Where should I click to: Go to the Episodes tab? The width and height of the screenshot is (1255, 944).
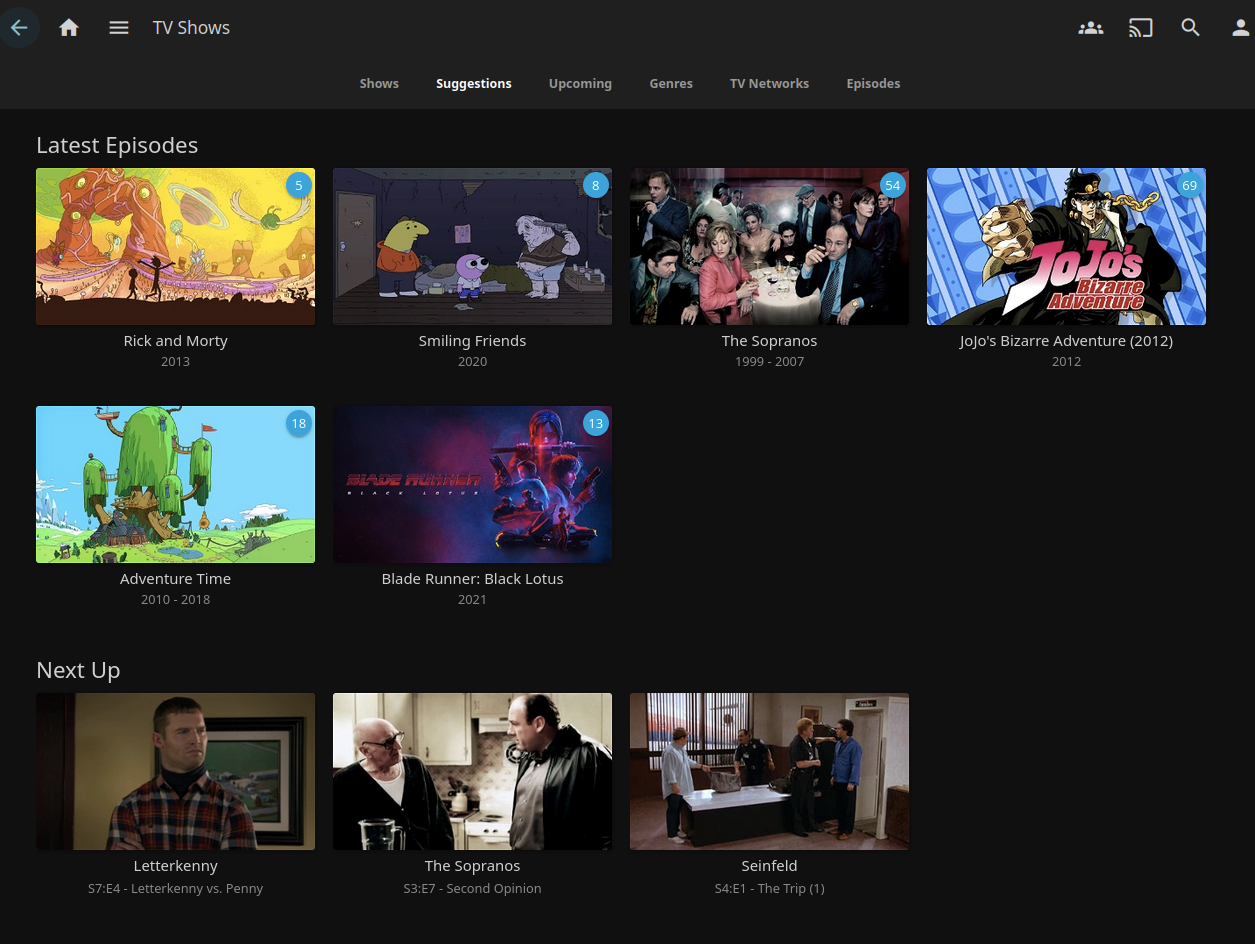pos(873,84)
